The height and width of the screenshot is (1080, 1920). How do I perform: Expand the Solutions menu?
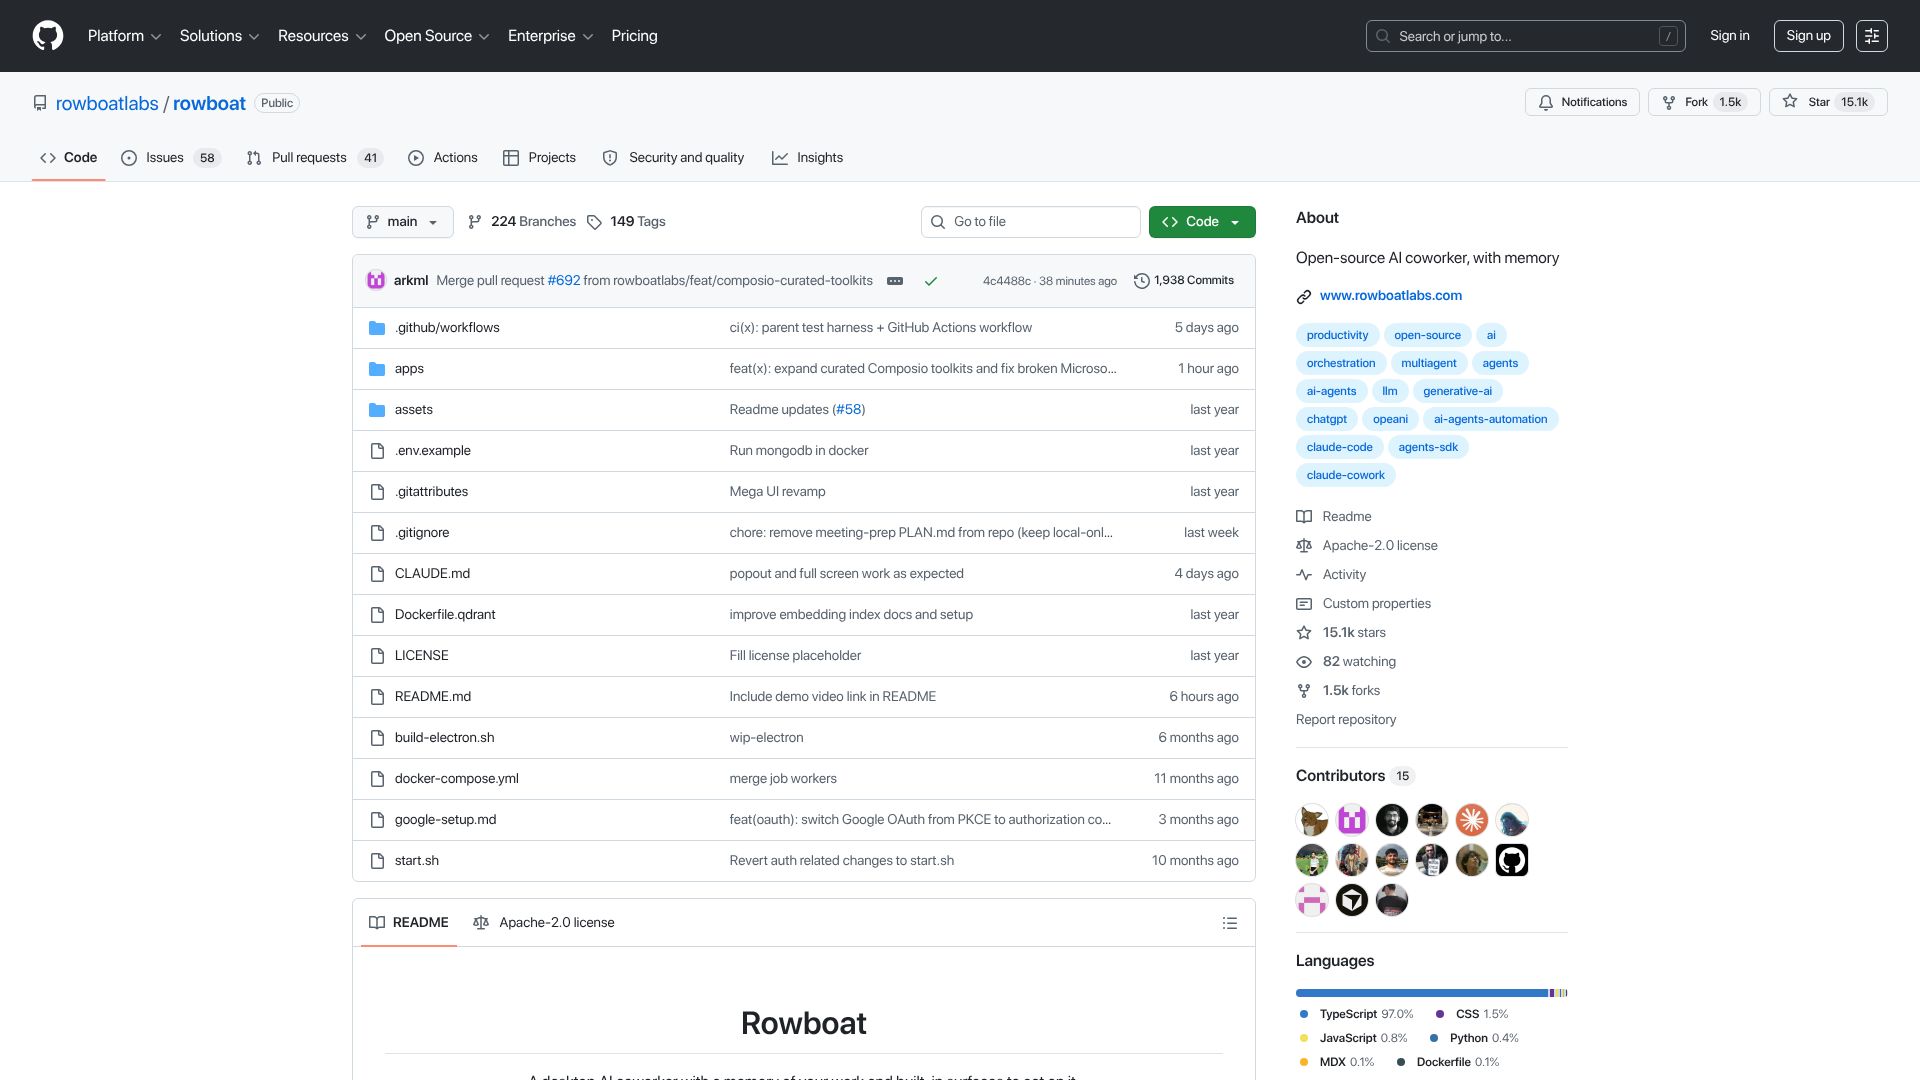pos(219,36)
